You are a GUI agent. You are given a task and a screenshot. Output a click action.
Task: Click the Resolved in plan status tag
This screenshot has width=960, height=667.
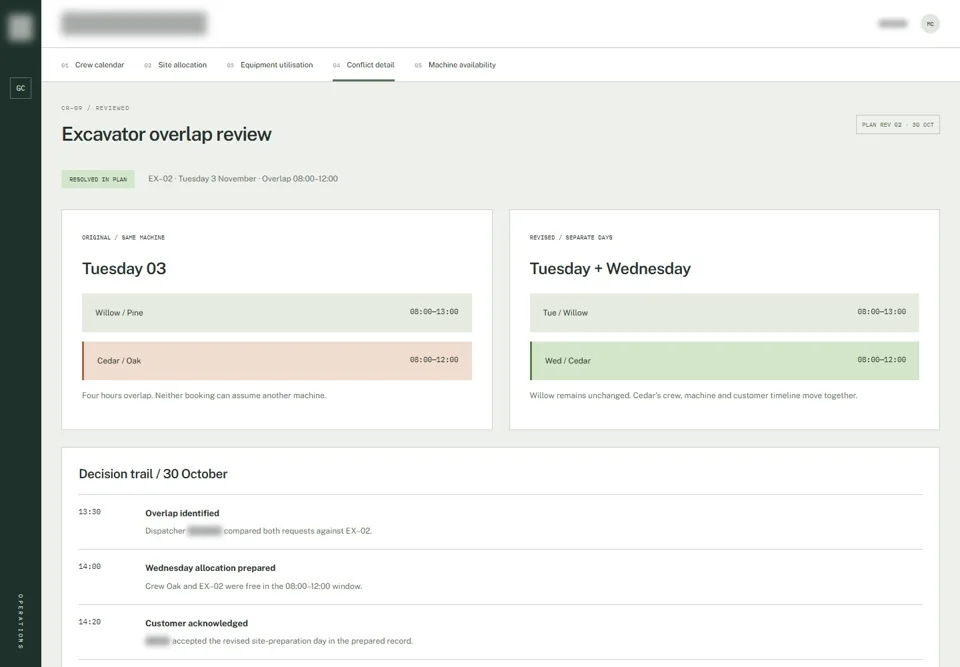98,179
